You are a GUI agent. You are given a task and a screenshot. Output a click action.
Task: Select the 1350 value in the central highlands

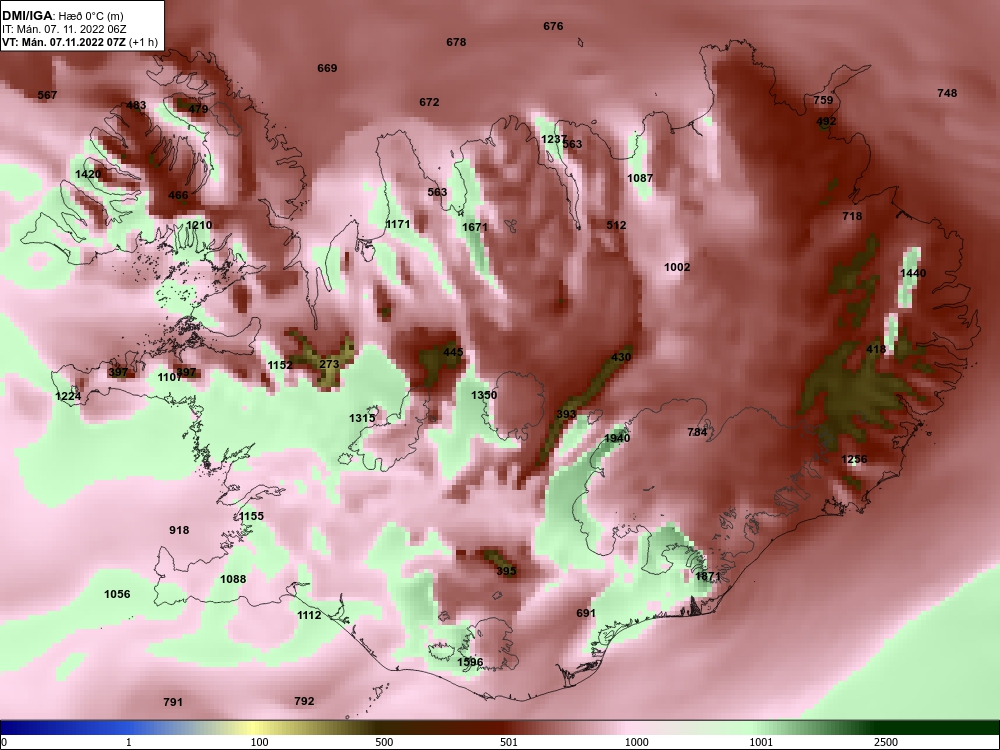[484, 395]
